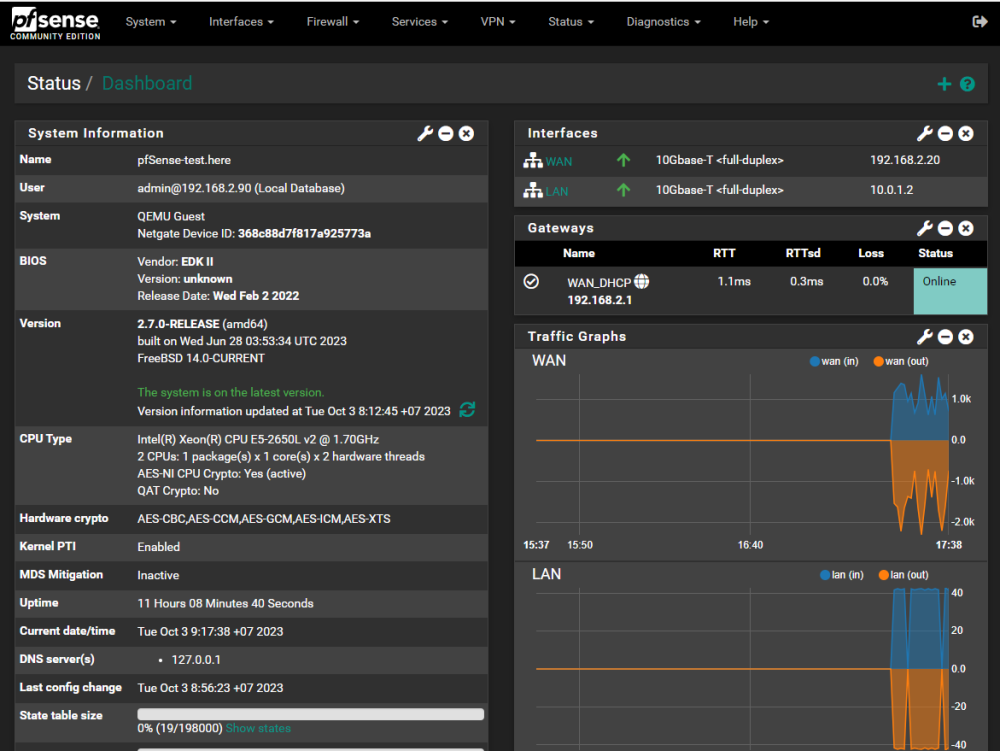This screenshot has width=1000, height=751.
Task: Click the WAN interface link
Action: [559, 162]
